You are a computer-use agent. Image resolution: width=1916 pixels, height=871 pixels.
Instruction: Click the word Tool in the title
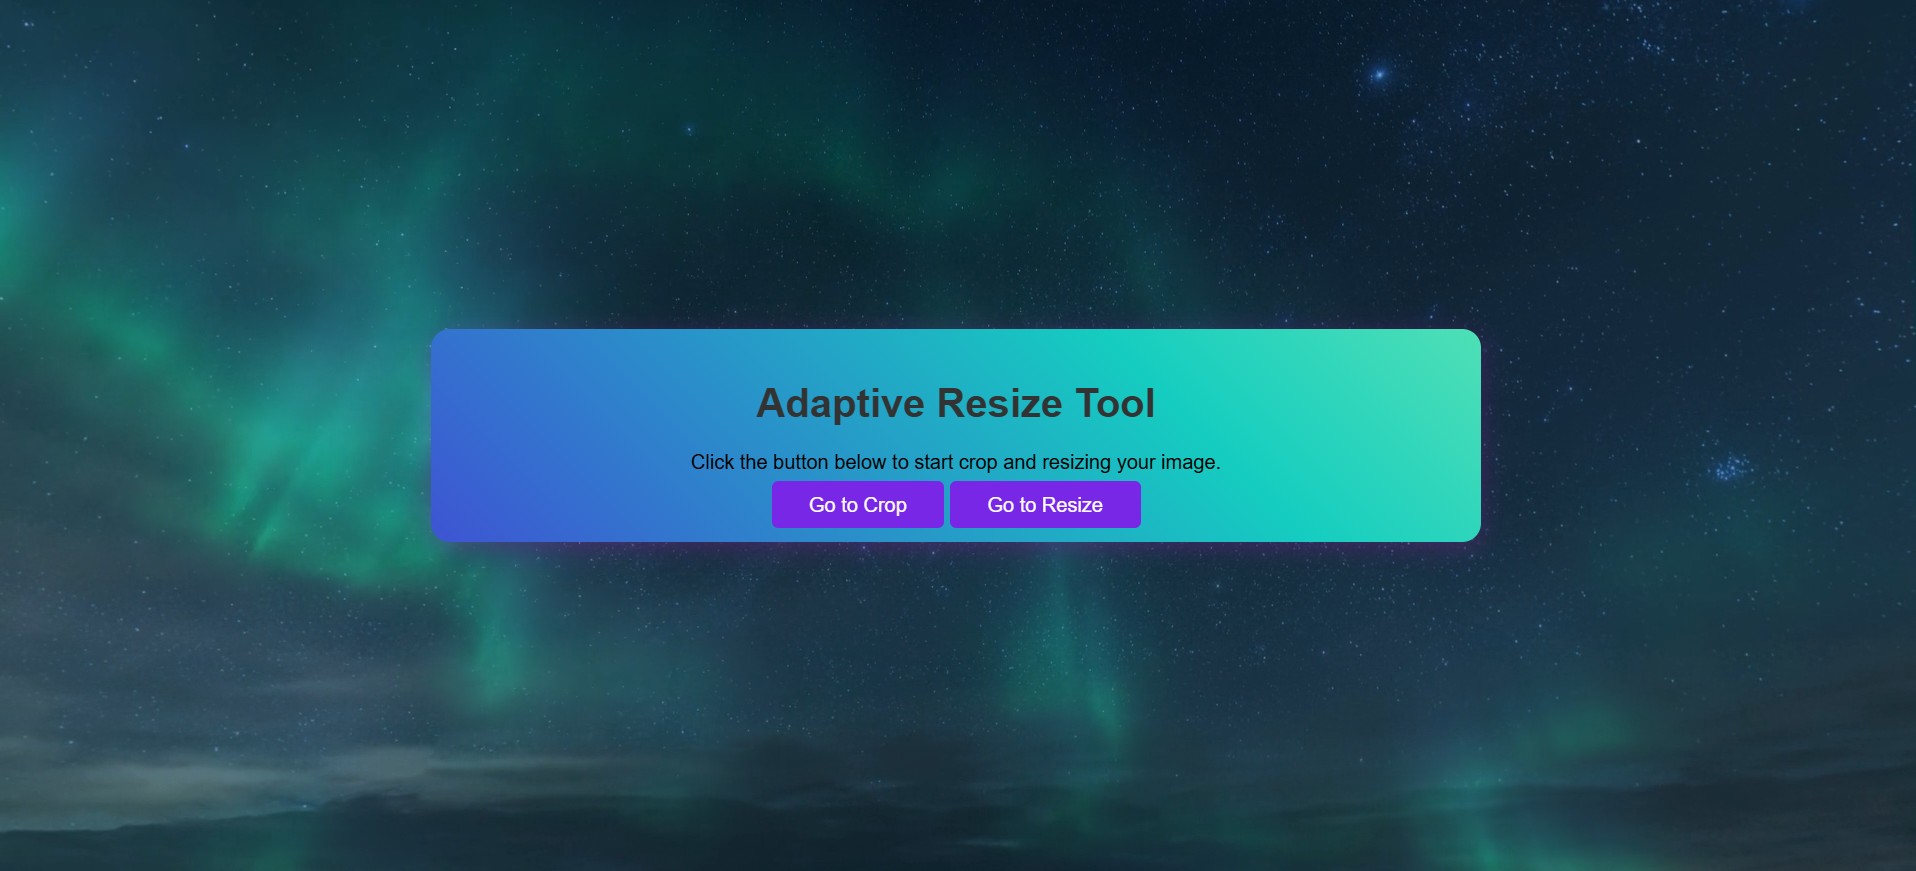[1114, 404]
